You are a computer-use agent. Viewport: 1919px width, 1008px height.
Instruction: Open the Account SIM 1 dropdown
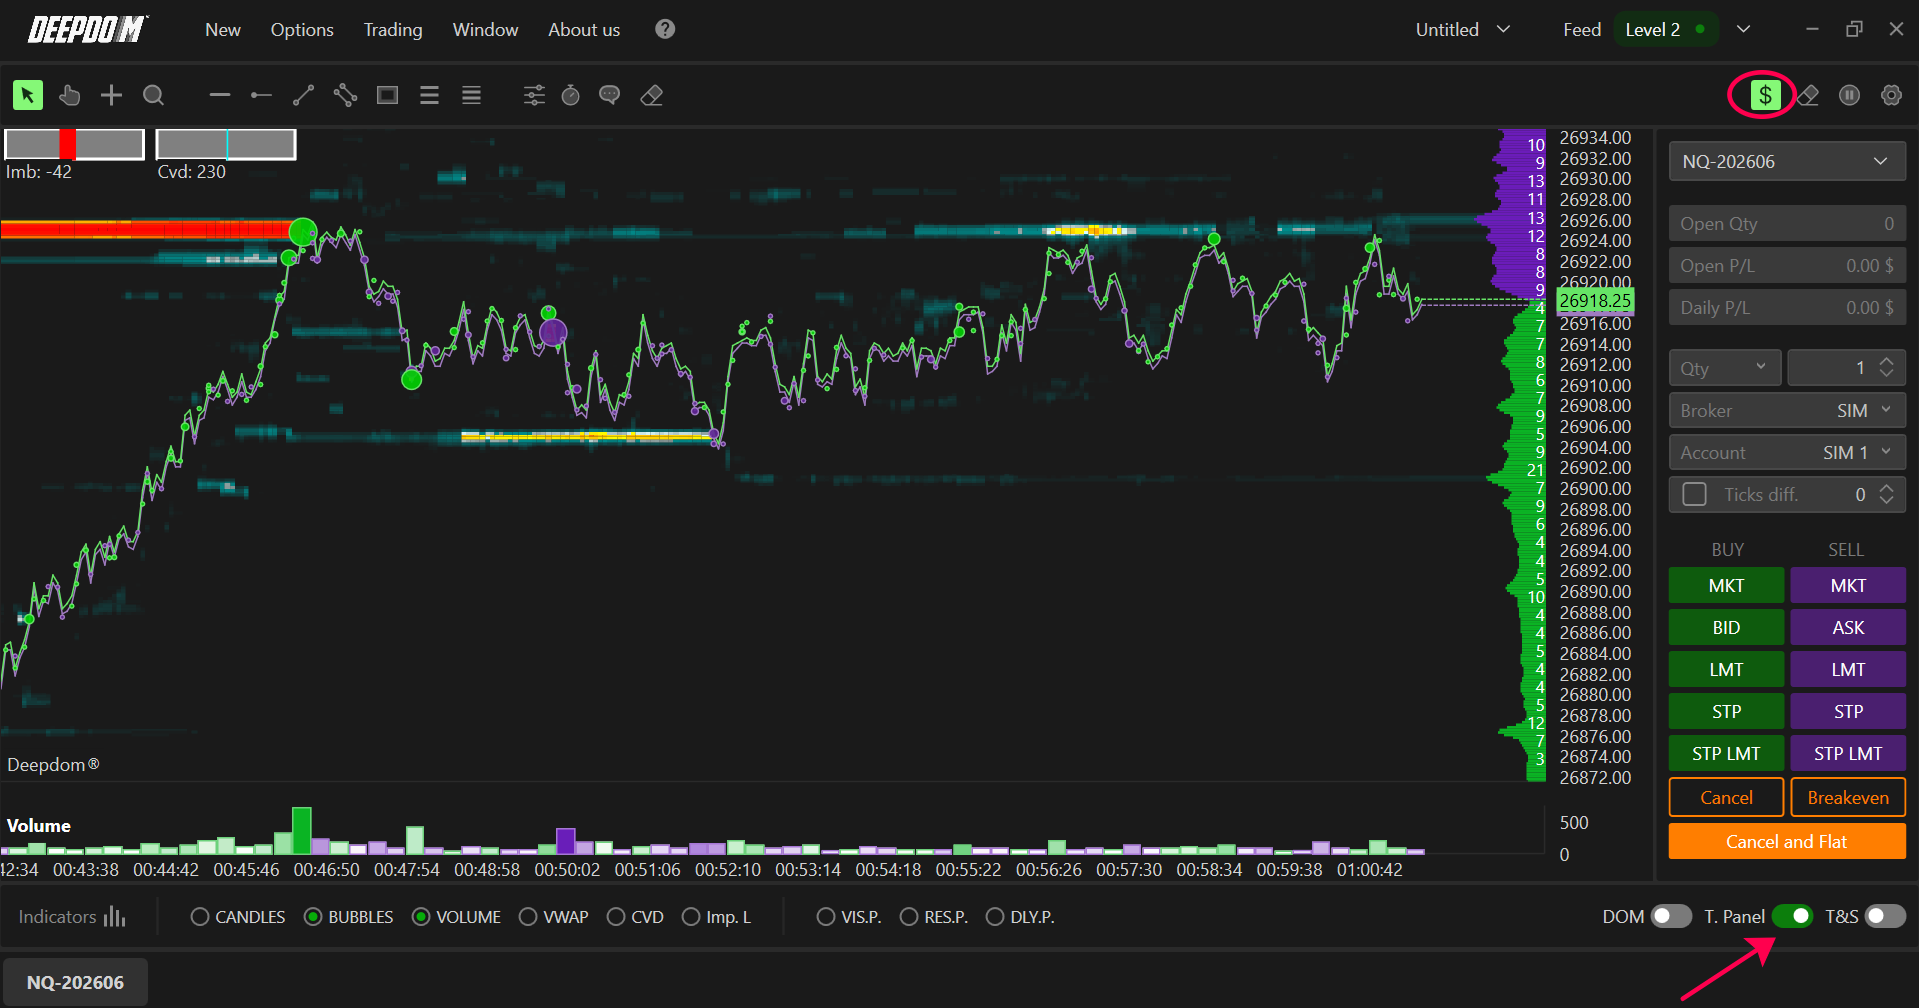[x=1787, y=452]
